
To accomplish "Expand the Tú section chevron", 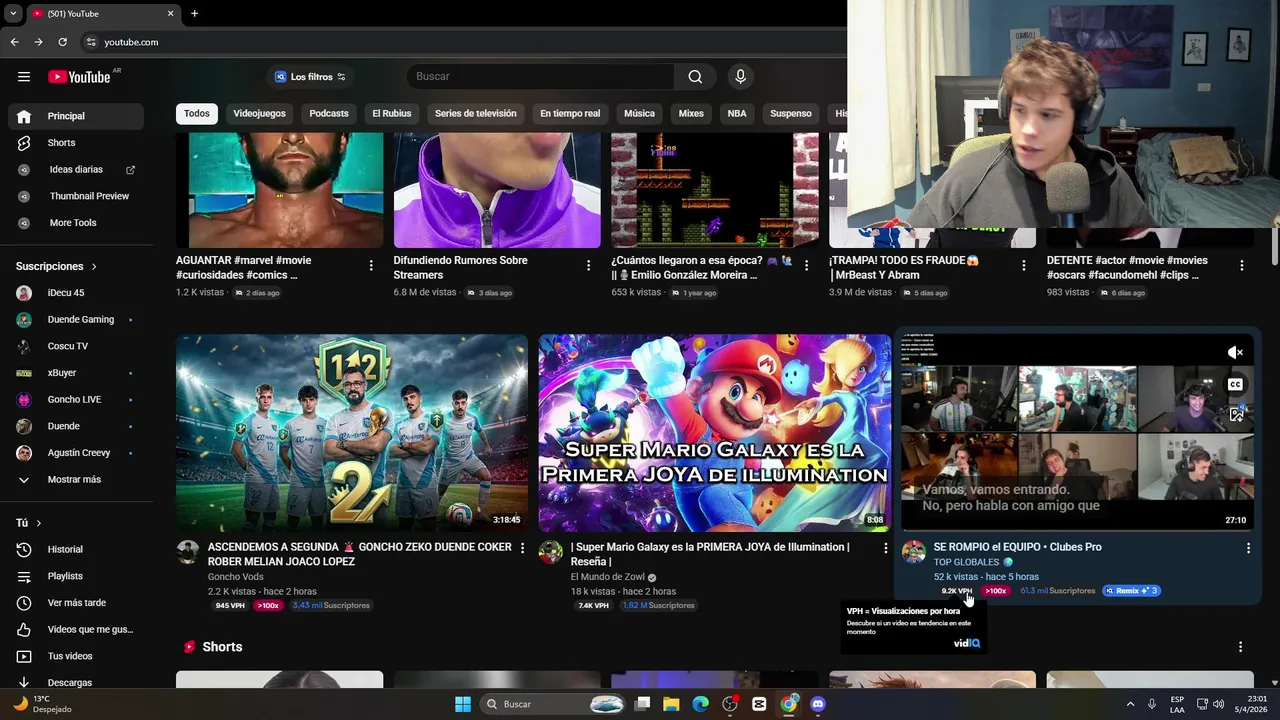I will point(39,523).
